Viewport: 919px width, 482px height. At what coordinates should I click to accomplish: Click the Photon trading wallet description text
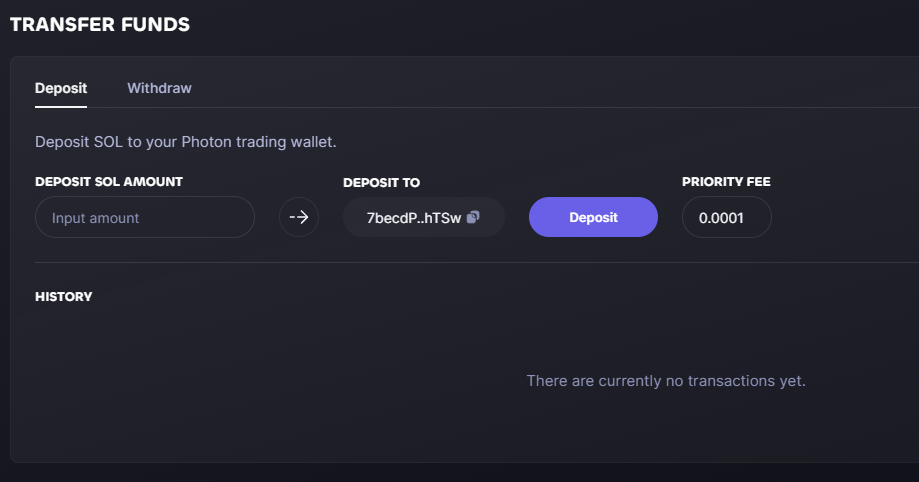pos(186,142)
